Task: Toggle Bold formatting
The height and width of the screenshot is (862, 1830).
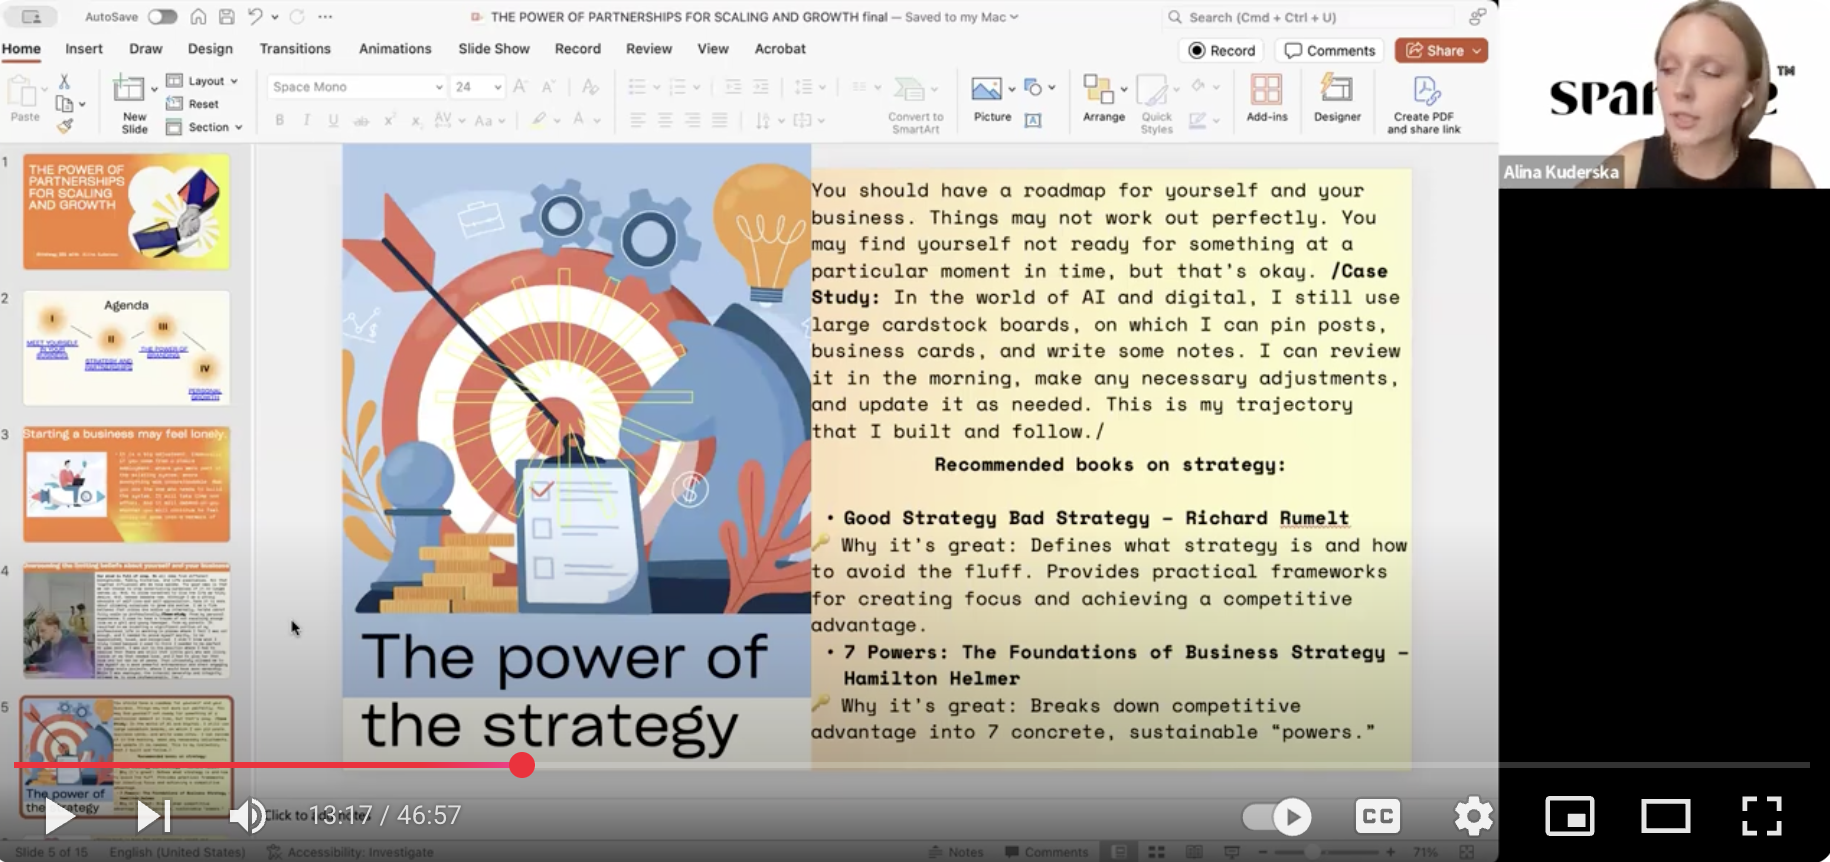Action: coord(280,120)
